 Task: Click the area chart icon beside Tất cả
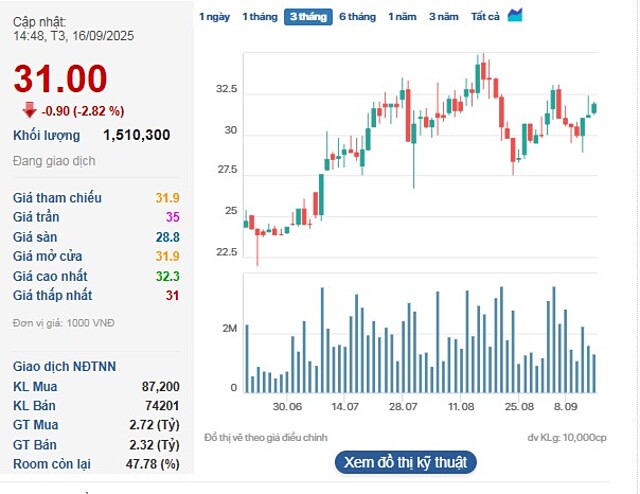(x=515, y=15)
